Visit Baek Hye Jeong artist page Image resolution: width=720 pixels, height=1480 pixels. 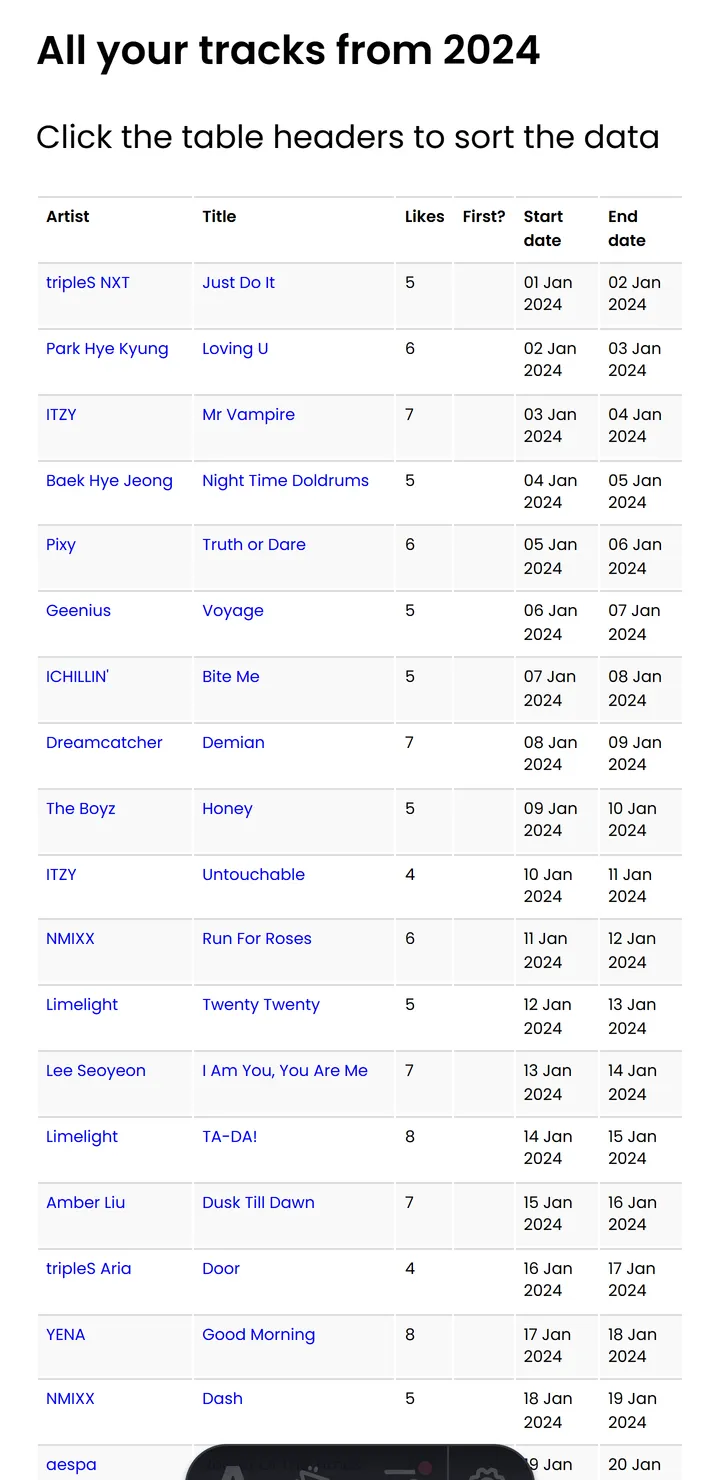click(x=109, y=480)
